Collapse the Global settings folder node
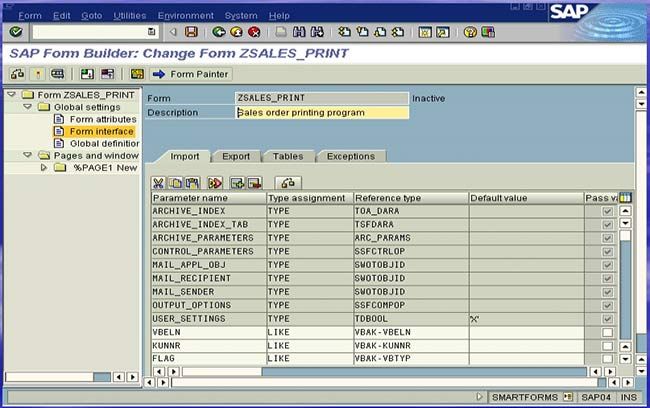Screen dimensions: 650x408 coord(27,107)
